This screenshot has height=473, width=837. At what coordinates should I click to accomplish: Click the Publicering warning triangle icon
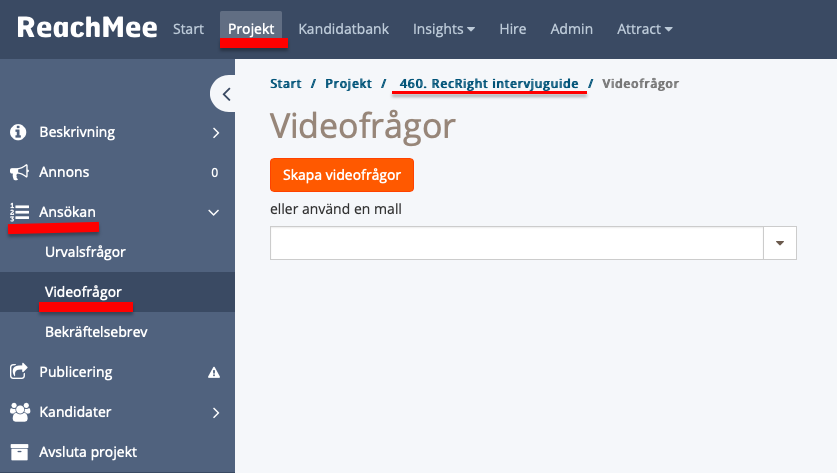[x=214, y=373]
